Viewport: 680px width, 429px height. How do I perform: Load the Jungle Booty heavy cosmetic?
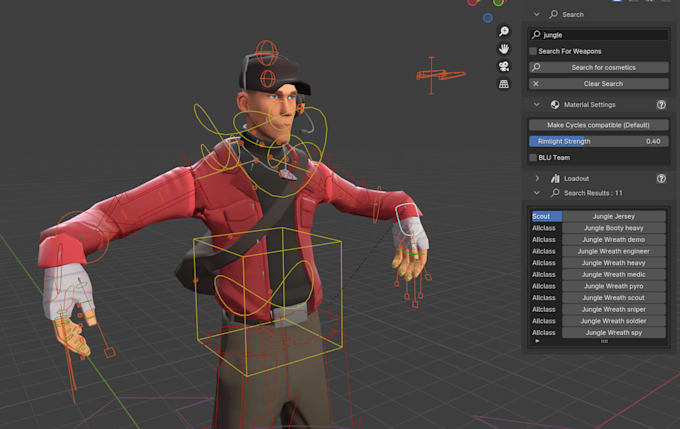coord(614,228)
